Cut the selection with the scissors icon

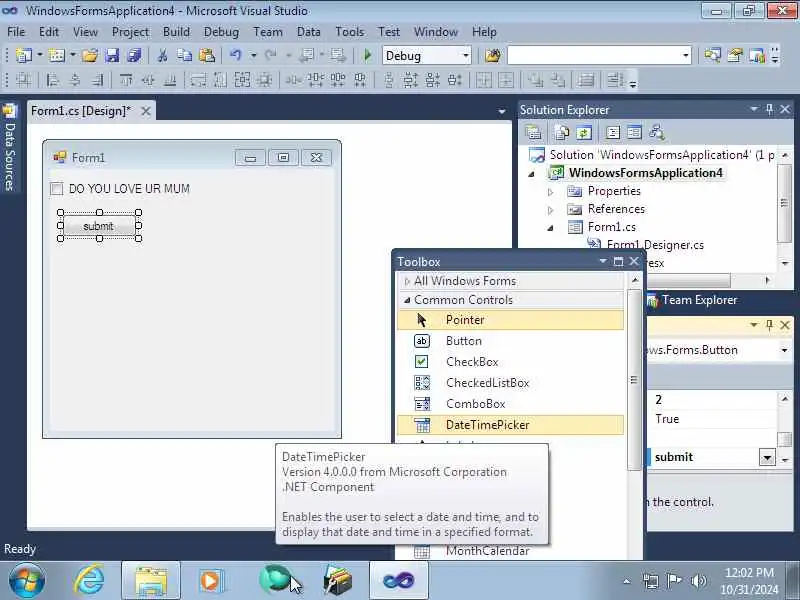tap(163, 55)
